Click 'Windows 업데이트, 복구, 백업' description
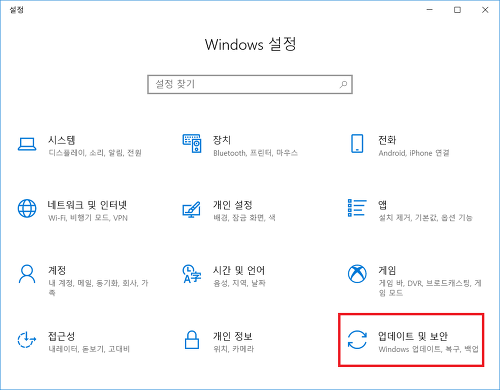The image size is (500, 390). coord(429,349)
